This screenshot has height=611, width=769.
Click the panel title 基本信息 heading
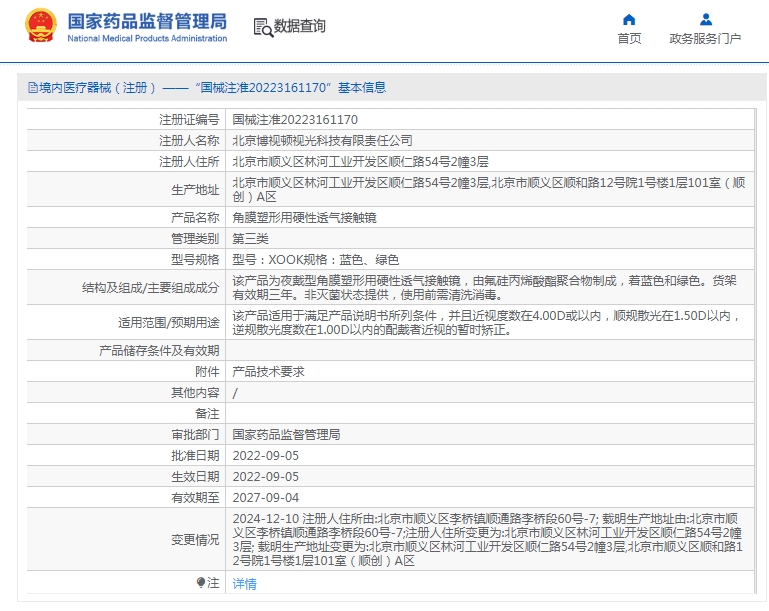pyautogui.click(x=362, y=88)
